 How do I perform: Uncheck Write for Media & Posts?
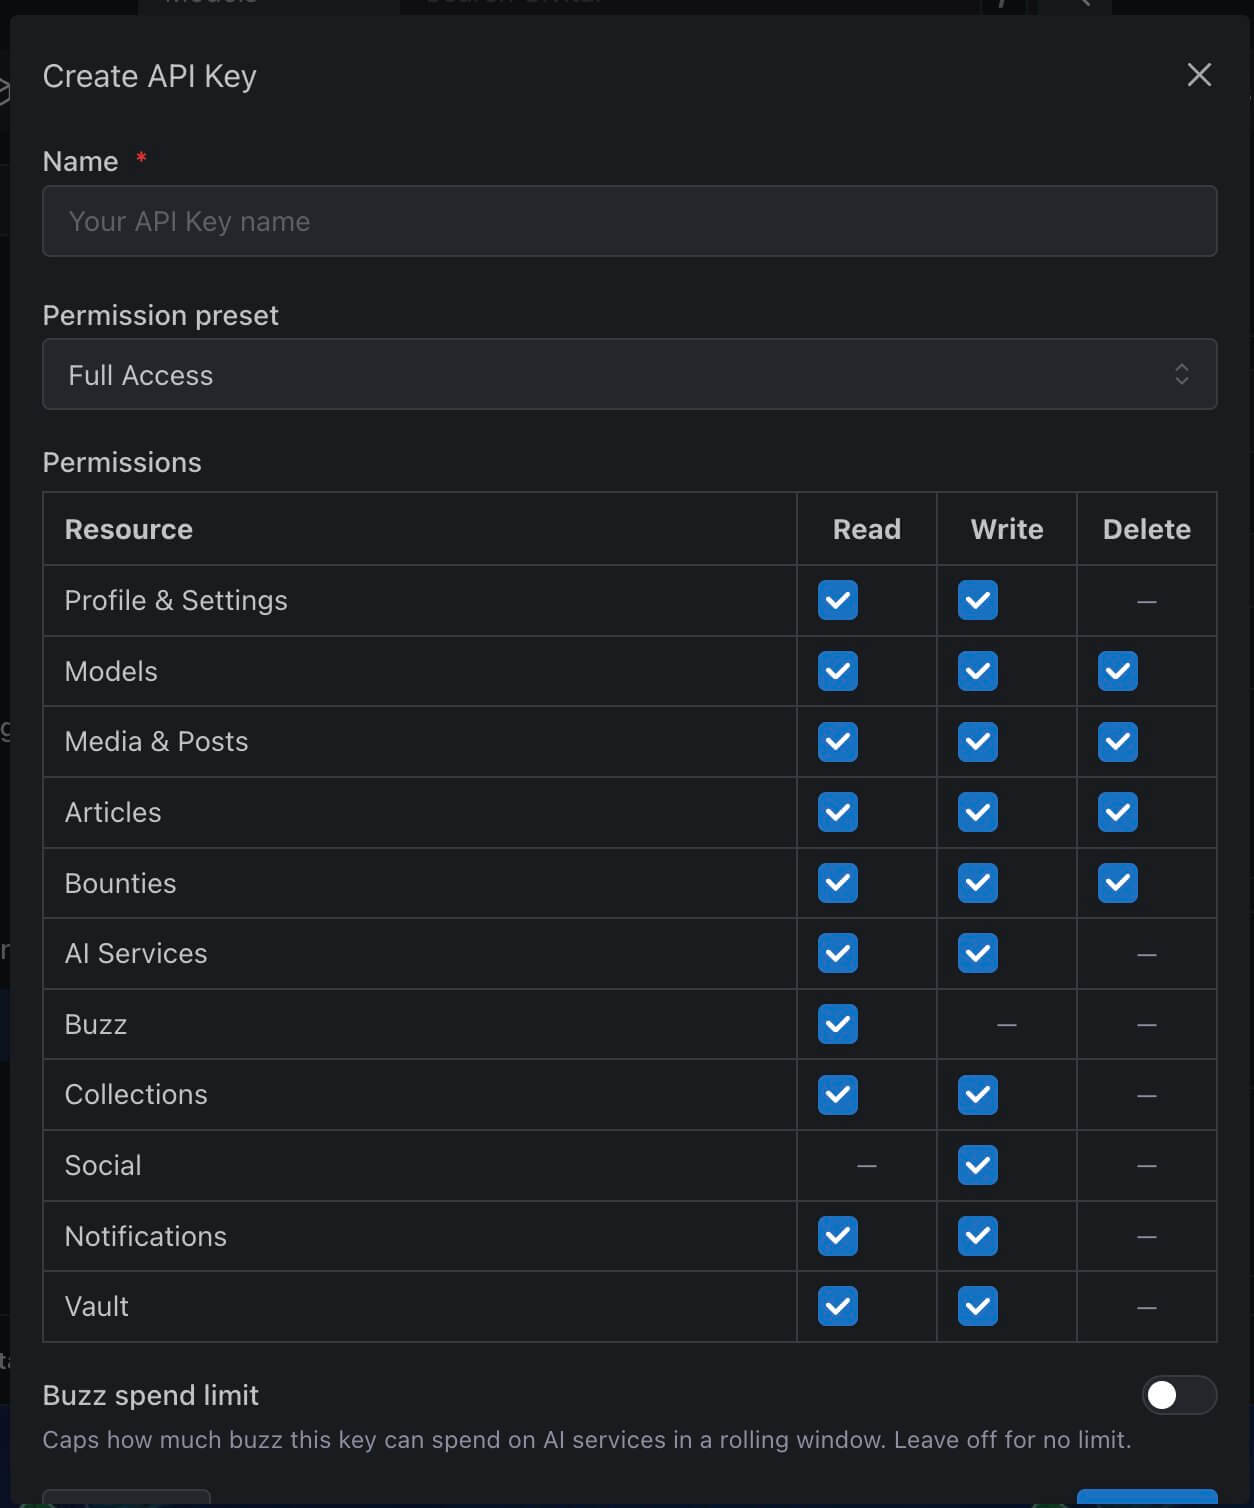(978, 742)
